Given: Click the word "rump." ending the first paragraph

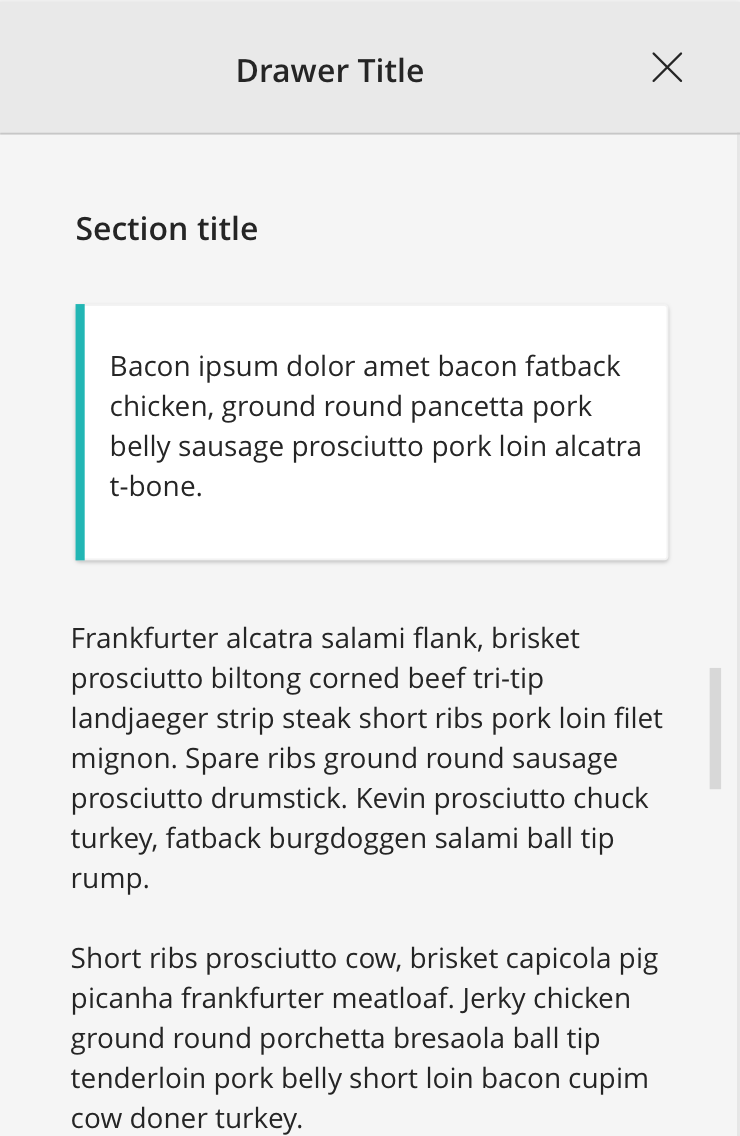Looking at the screenshot, I should [x=110, y=878].
